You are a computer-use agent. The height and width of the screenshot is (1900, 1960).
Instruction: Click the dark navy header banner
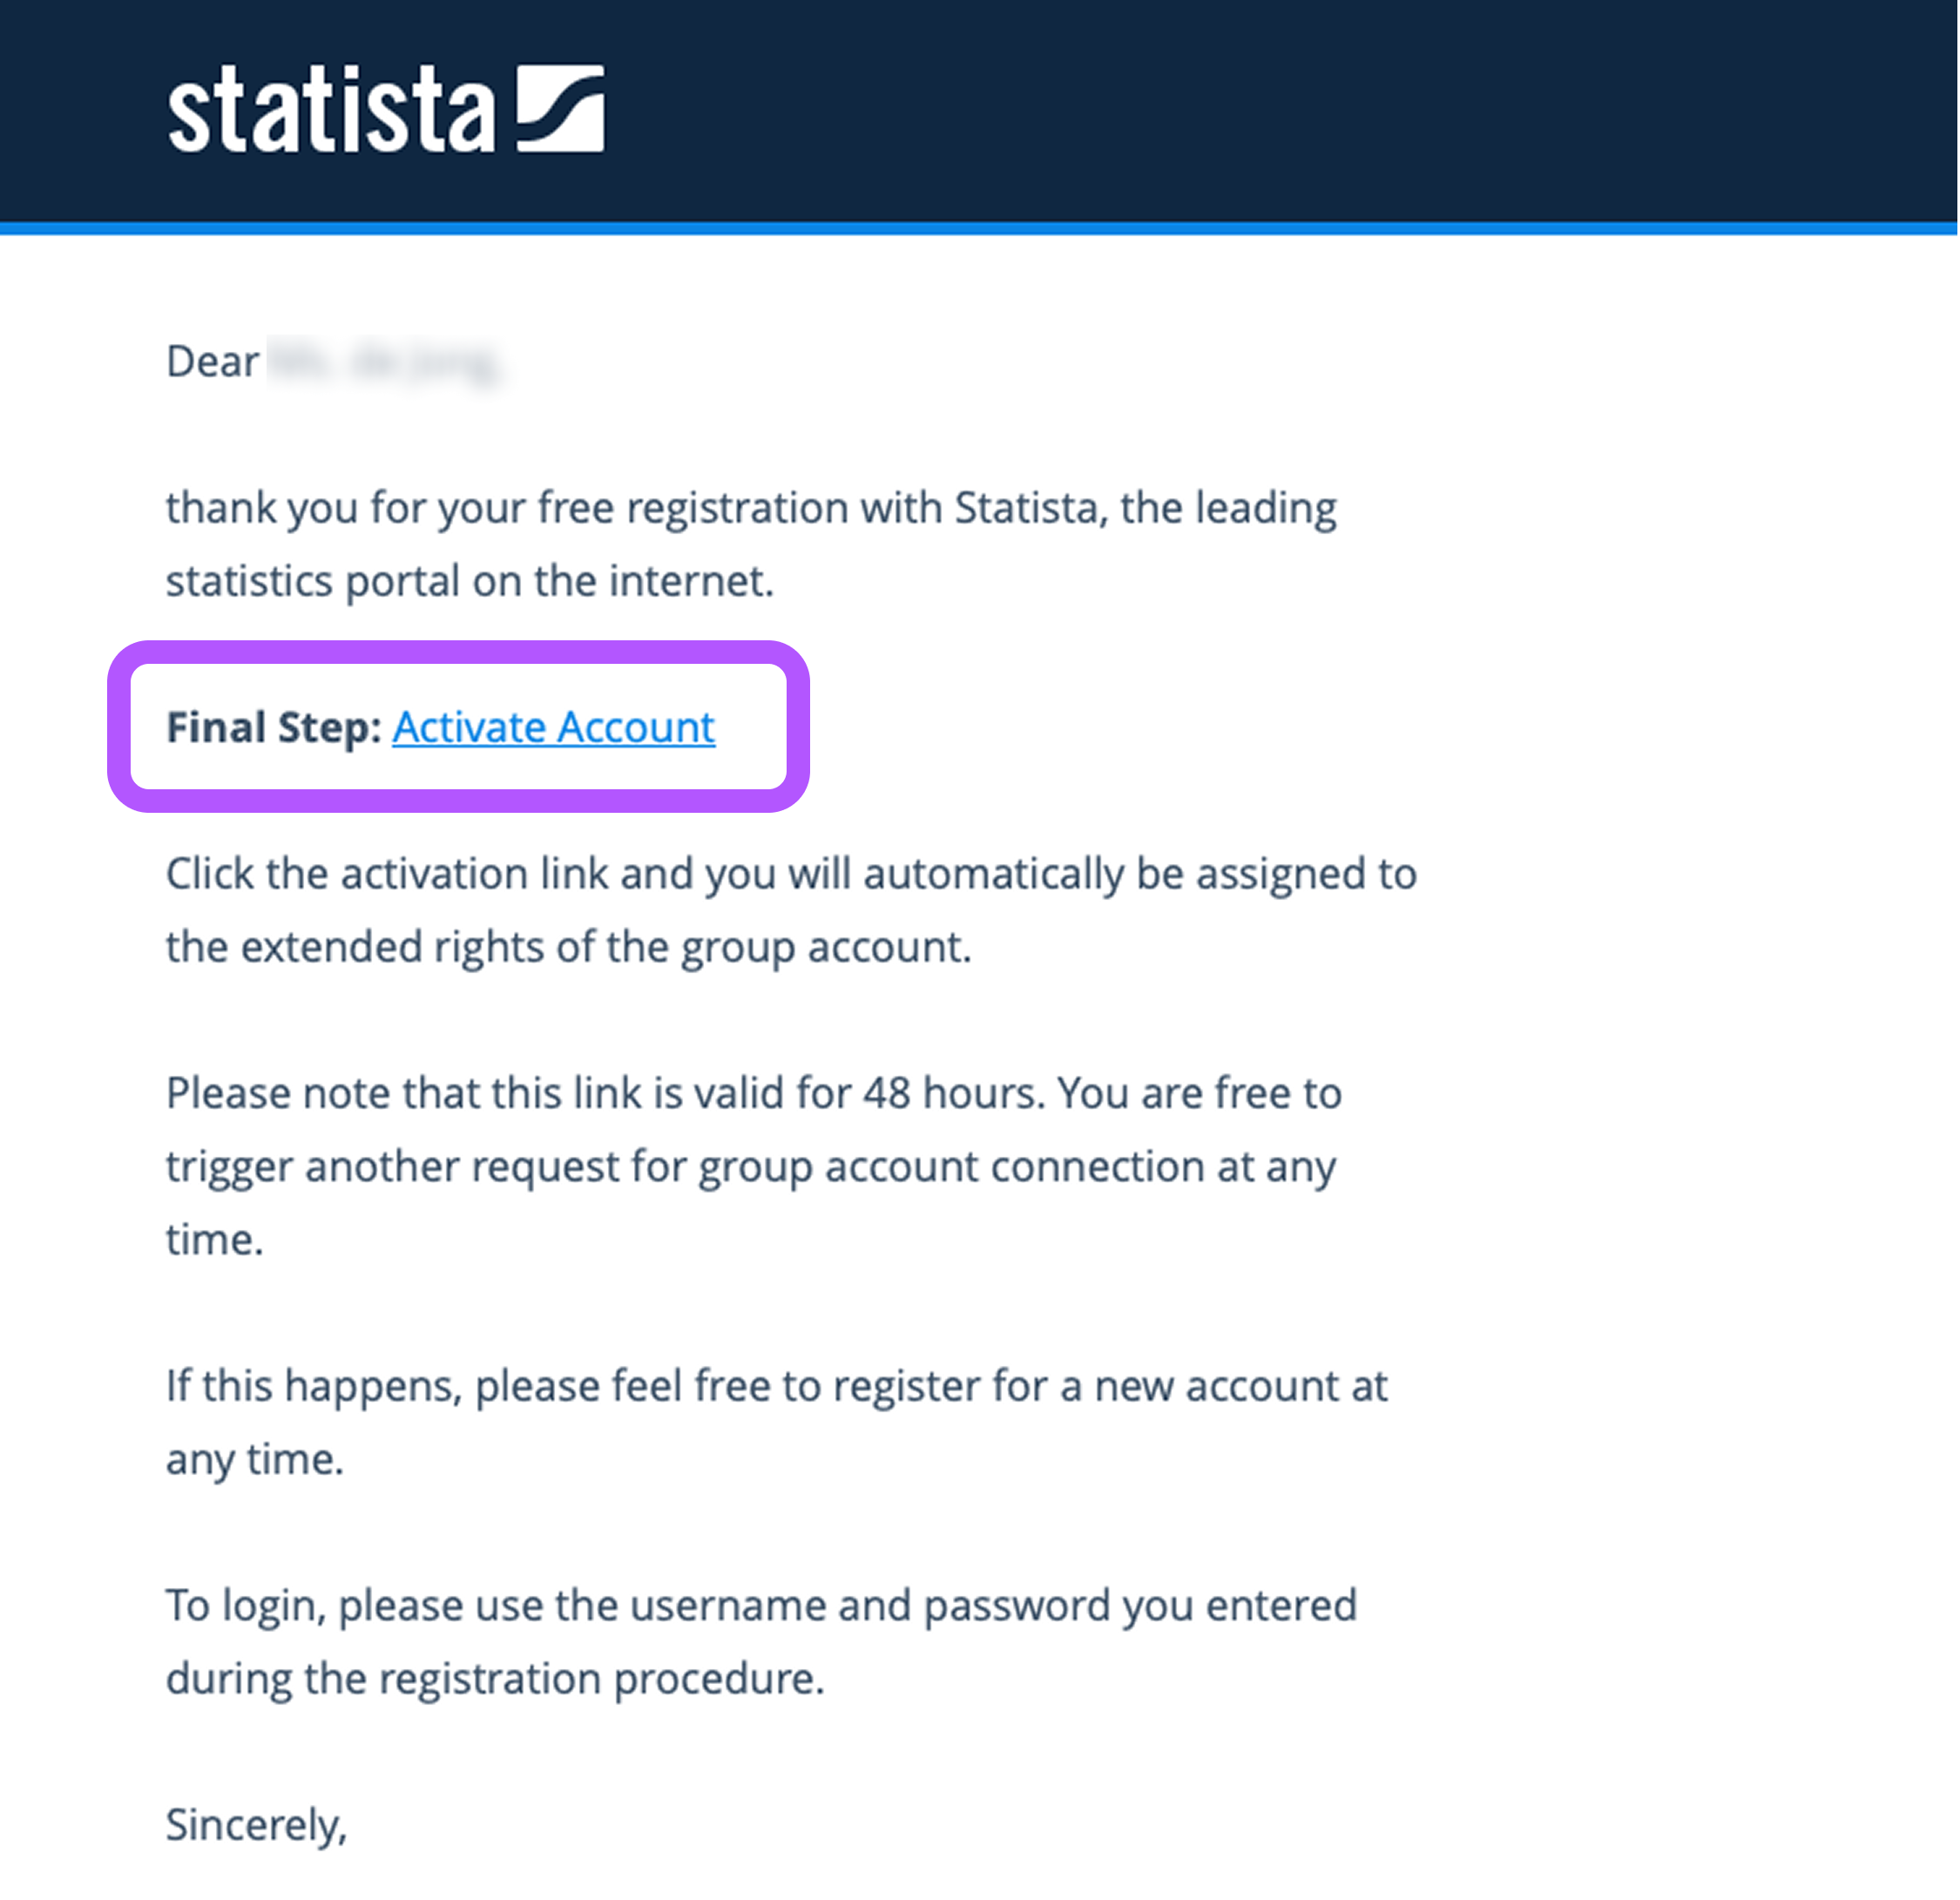click(x=1200, y=110)
